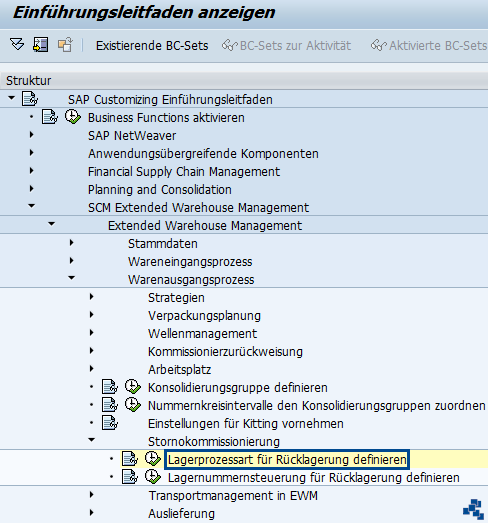The image size is (488, 523).
Task: Collapse SAP Customizing Einführungsleitfaden root node
Action: [x=11, y=98]
